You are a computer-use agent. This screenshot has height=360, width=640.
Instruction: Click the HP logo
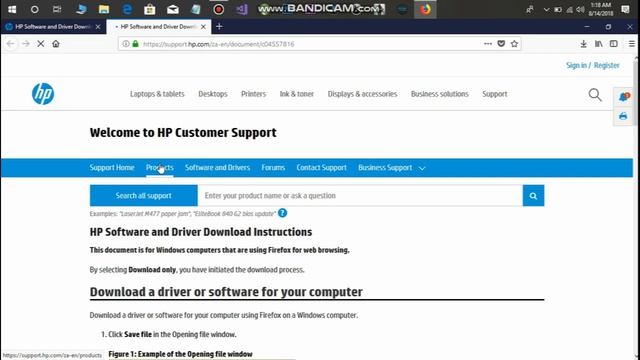43,94
